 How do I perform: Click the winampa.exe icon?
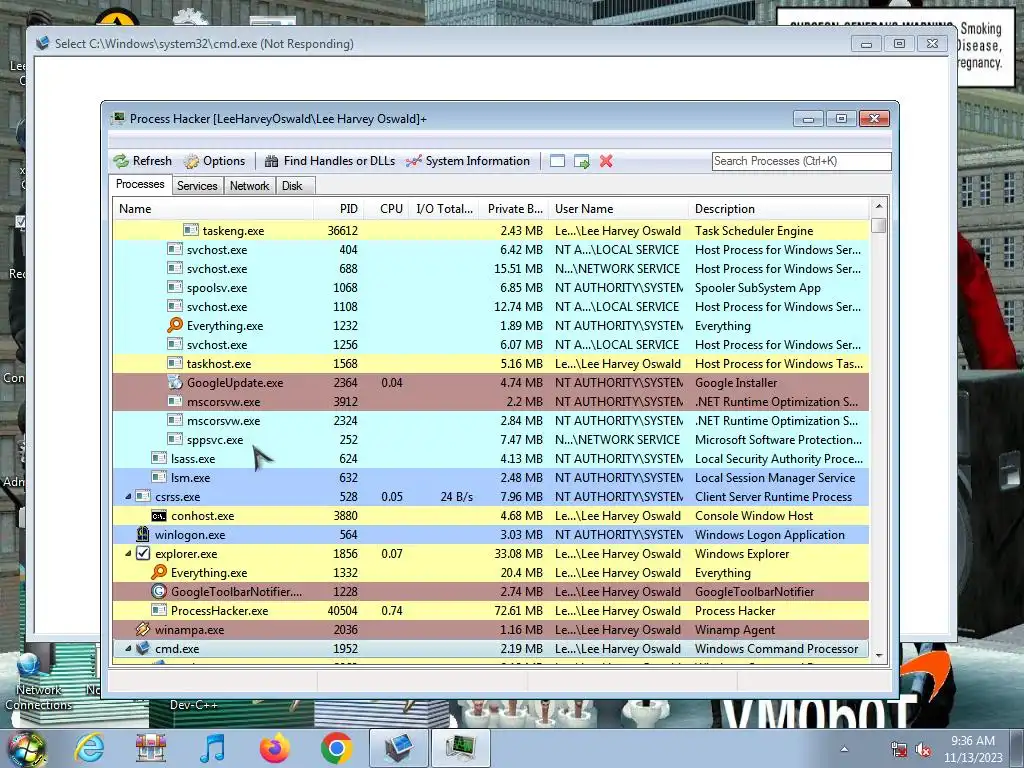point(143,630)
